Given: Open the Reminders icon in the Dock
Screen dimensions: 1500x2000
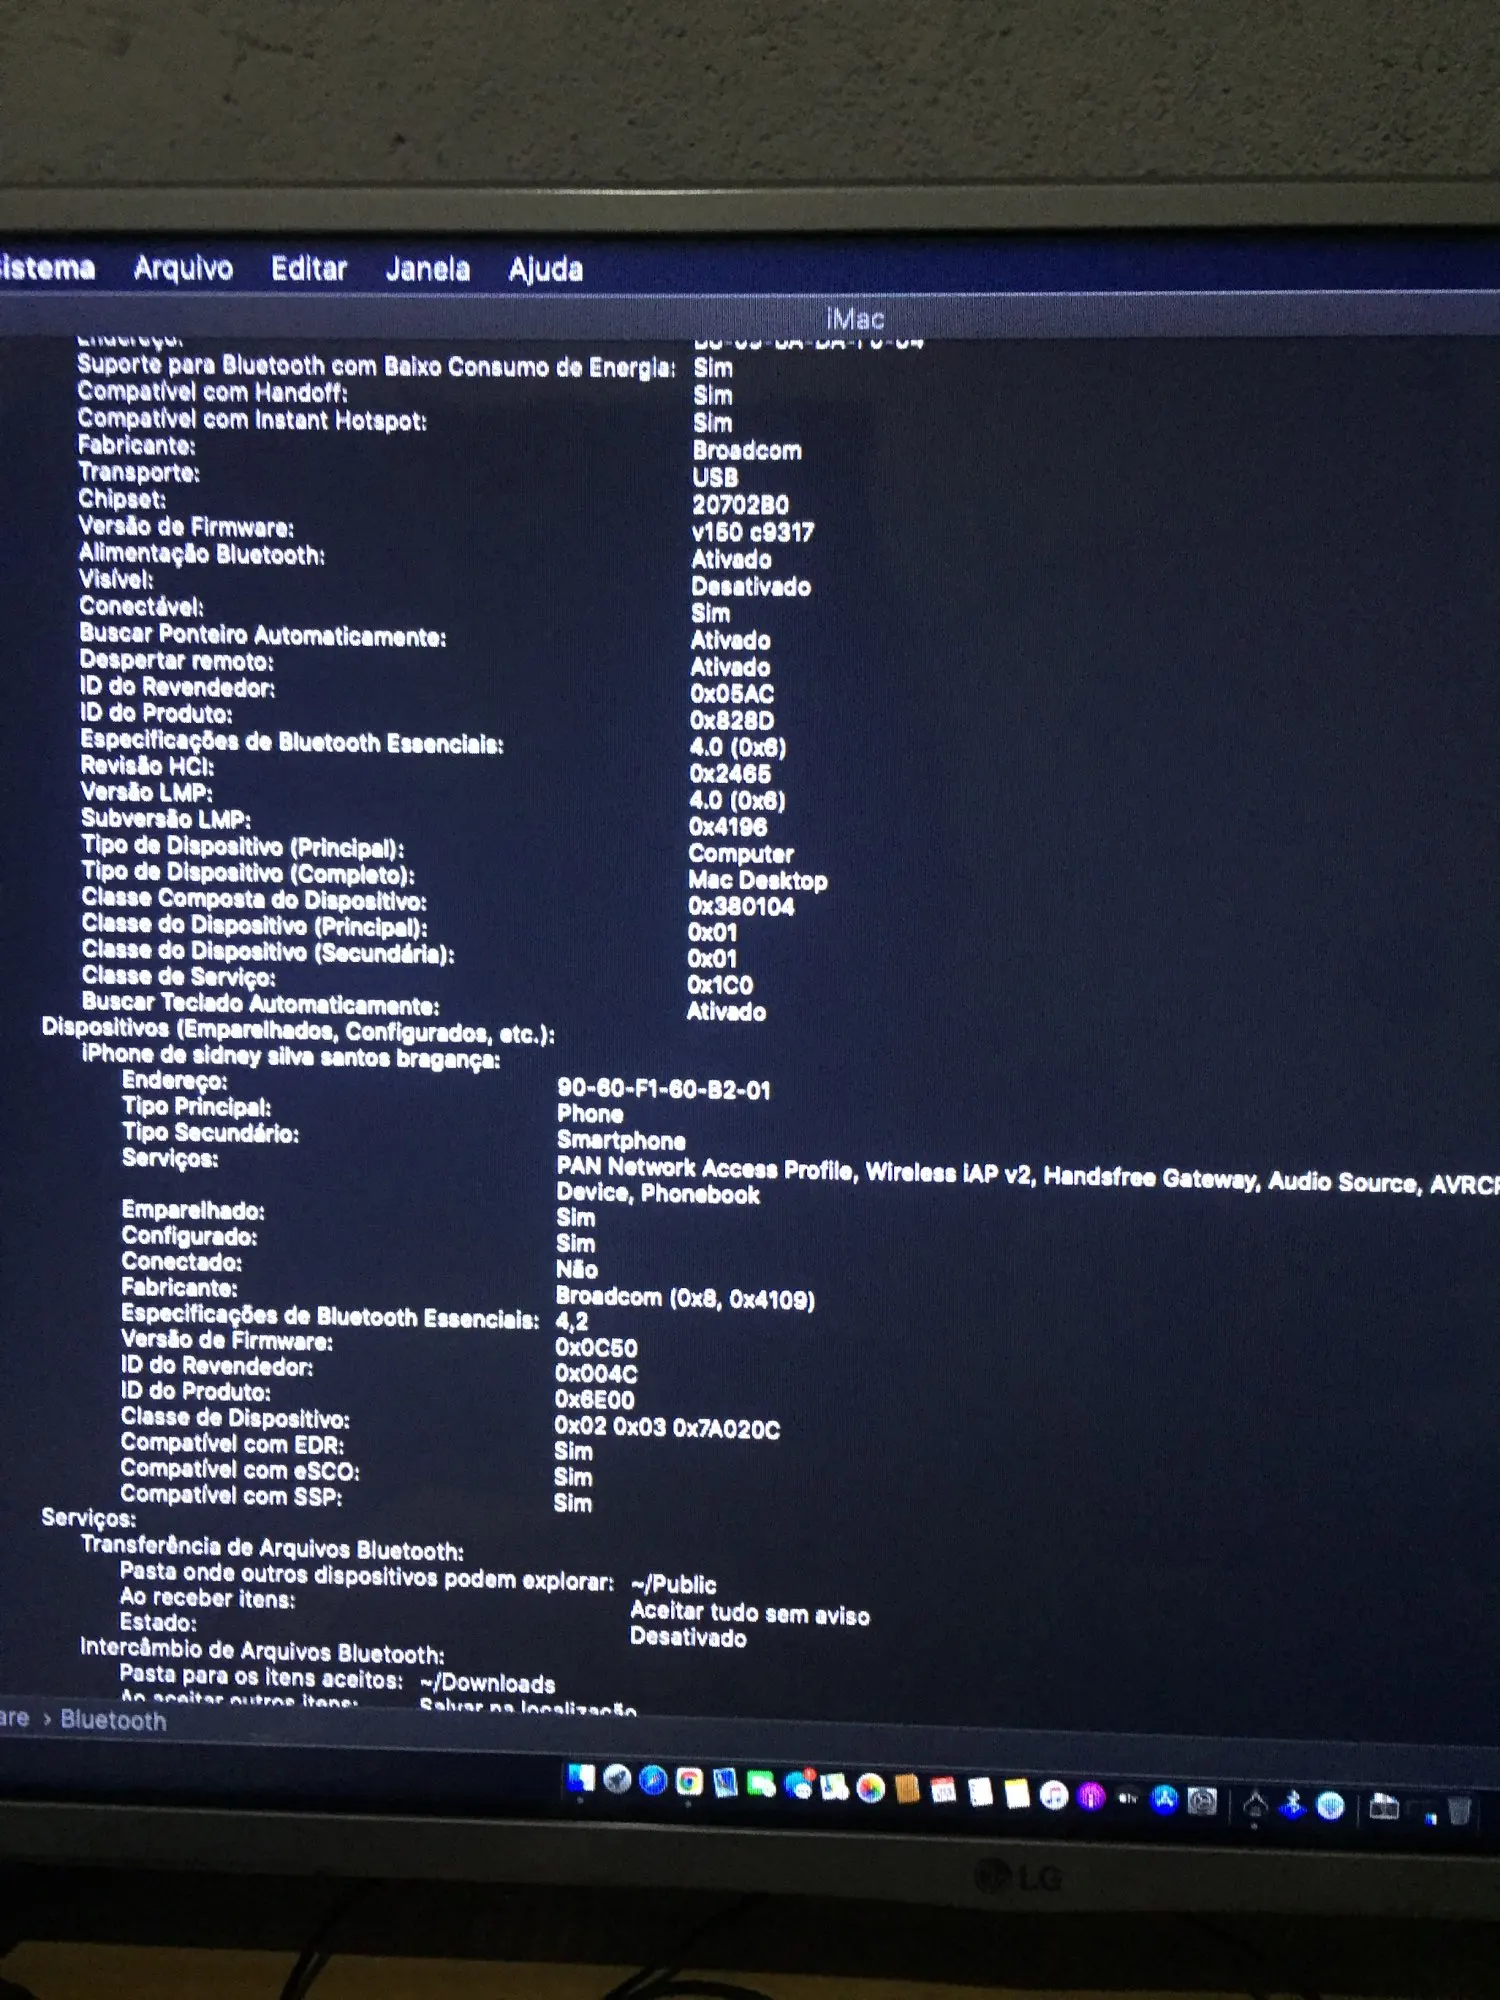Looking at the screenshot, I should pos(980,1792).
